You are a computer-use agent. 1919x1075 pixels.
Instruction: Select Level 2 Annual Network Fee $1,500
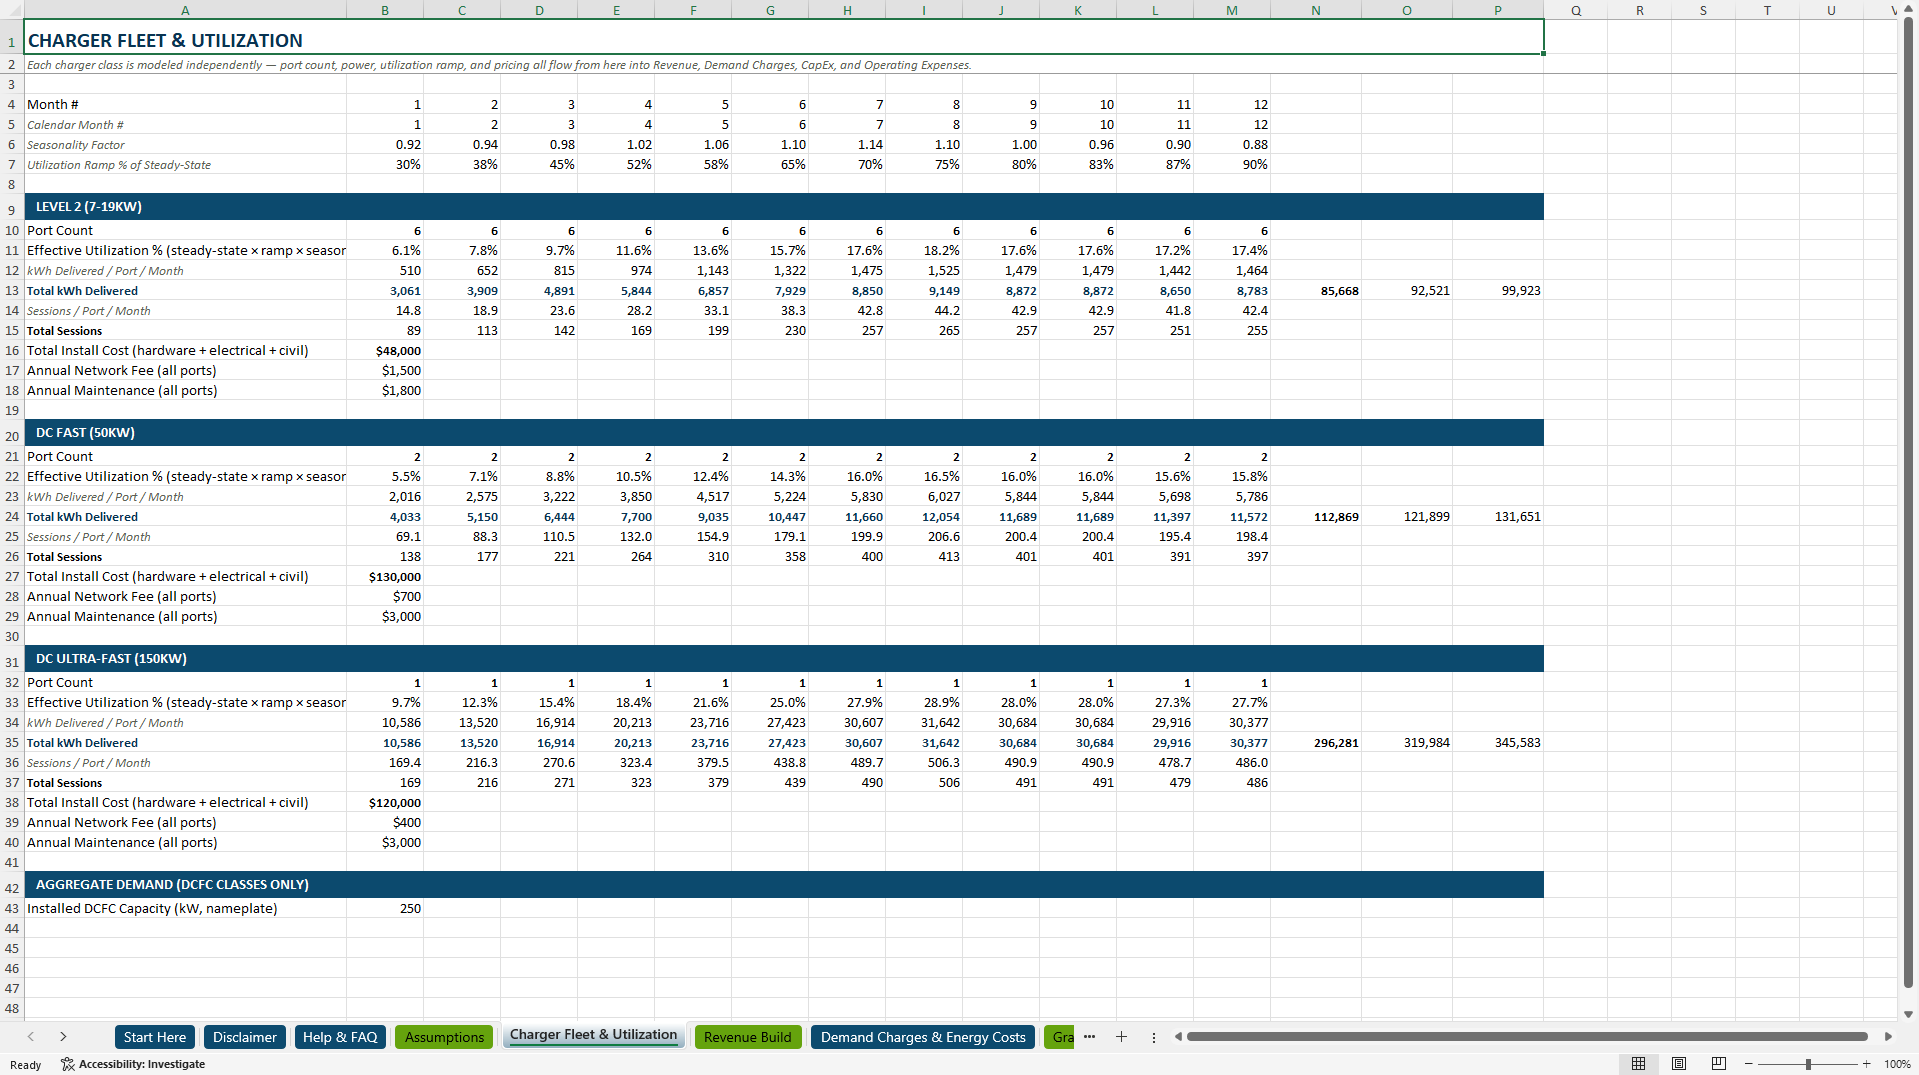point(385,371)
